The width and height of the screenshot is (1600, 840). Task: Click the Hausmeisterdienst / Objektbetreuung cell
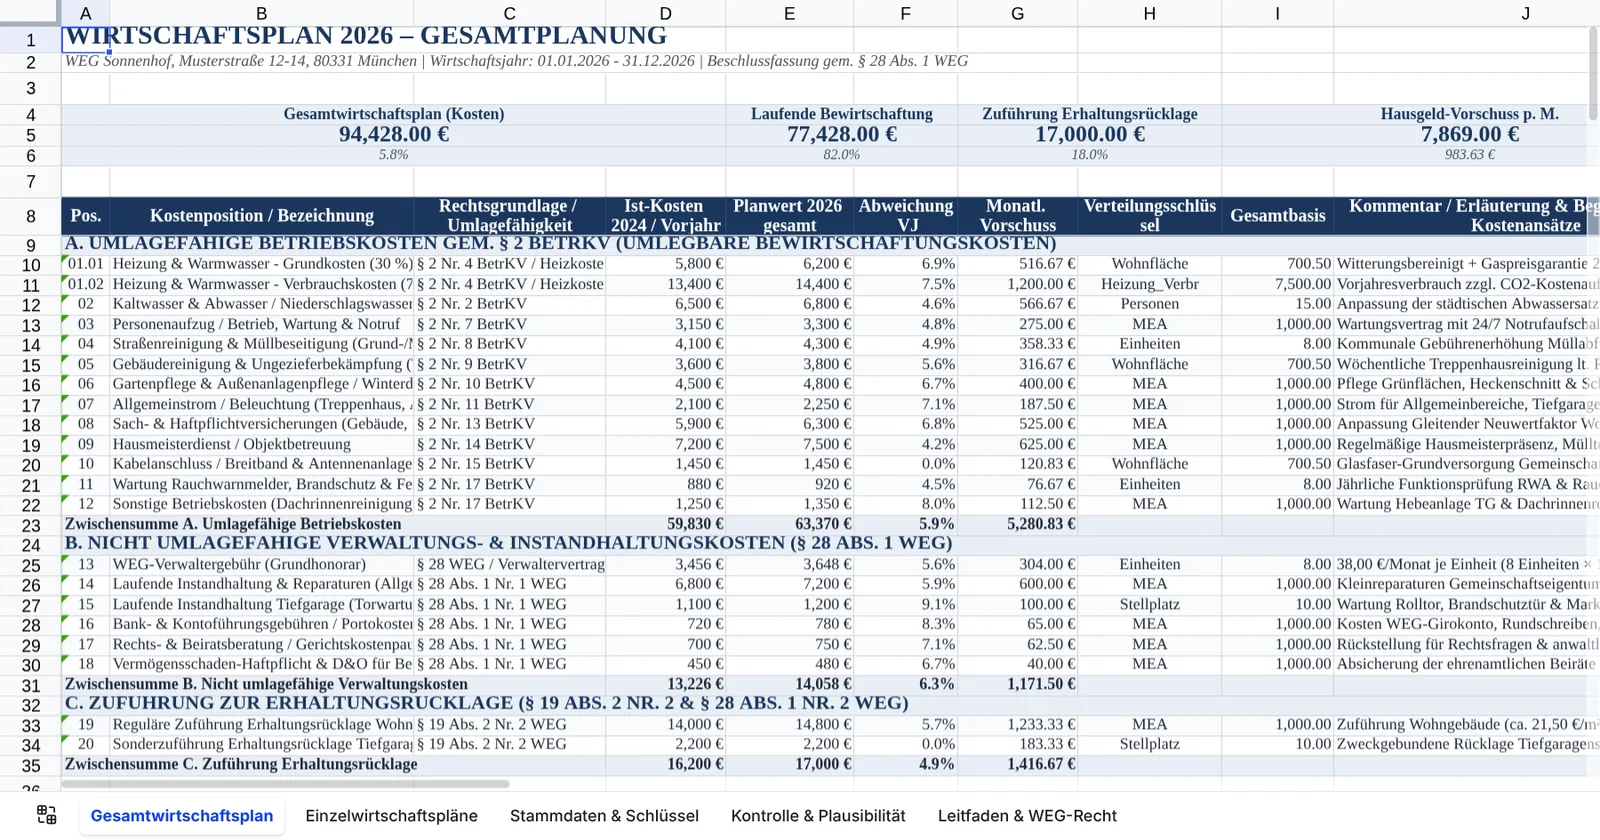(x=261, y=444)
